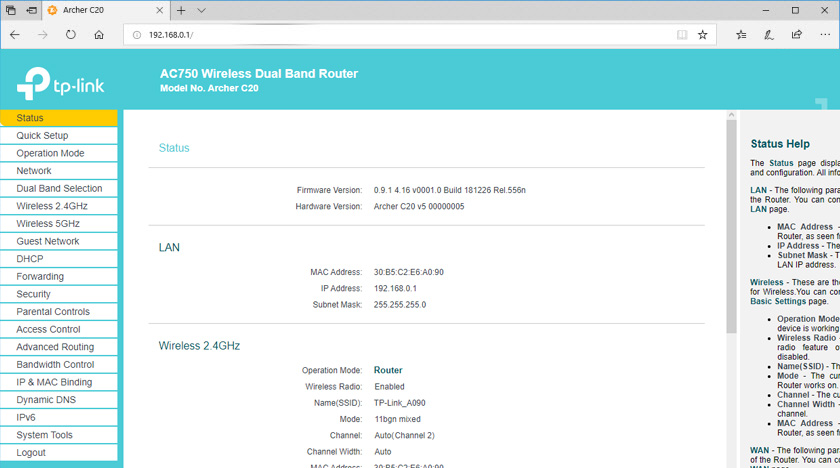This screenshot has height=468, width=840.
Task: Maximize the browser window
Action: coord(796,10)
